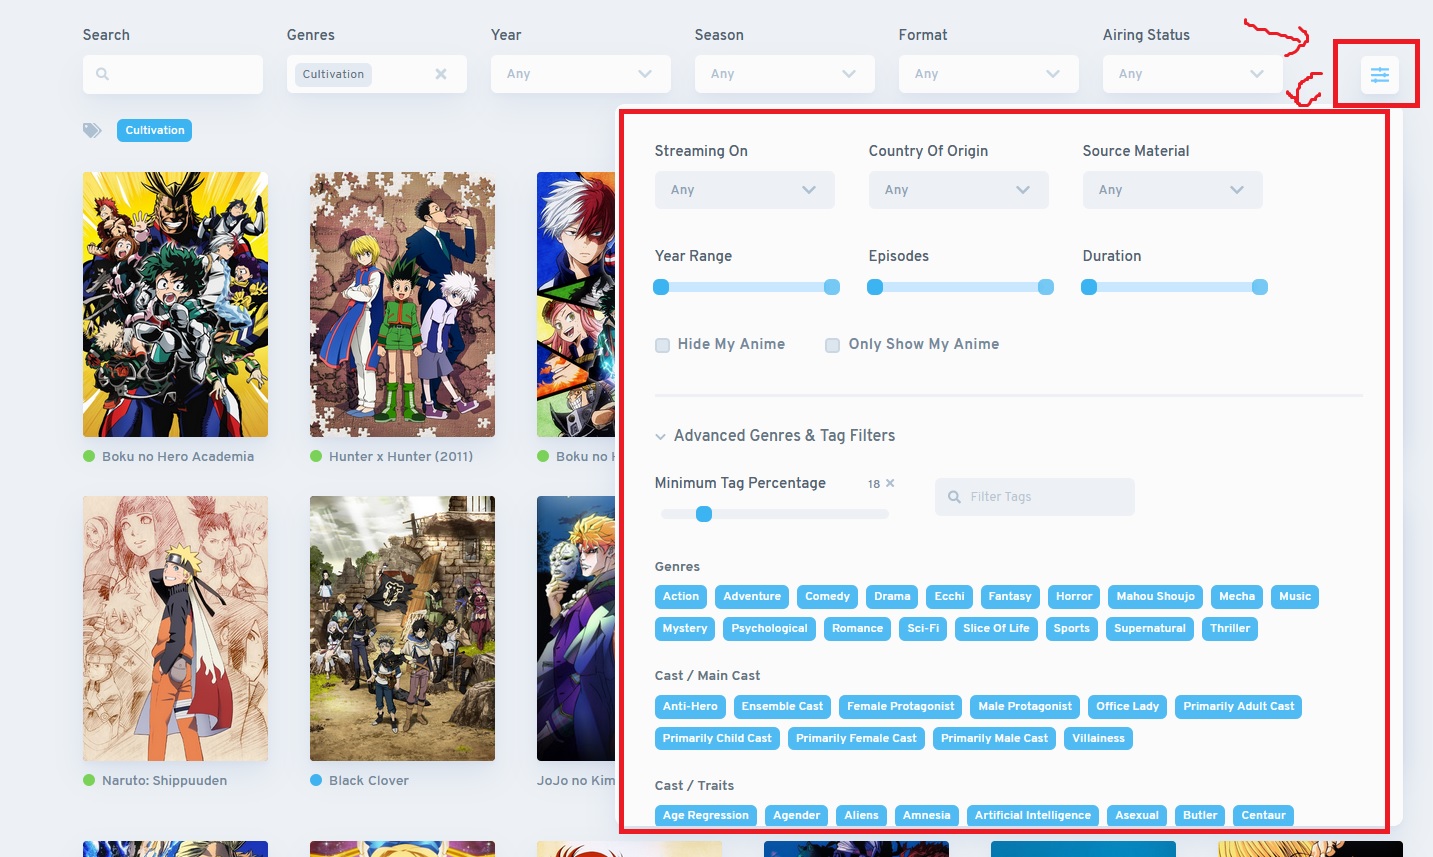Open Naruto: Shippuuden cover thumbnail
Viewport: 1433px width, 857px height.
coord(175,628)
